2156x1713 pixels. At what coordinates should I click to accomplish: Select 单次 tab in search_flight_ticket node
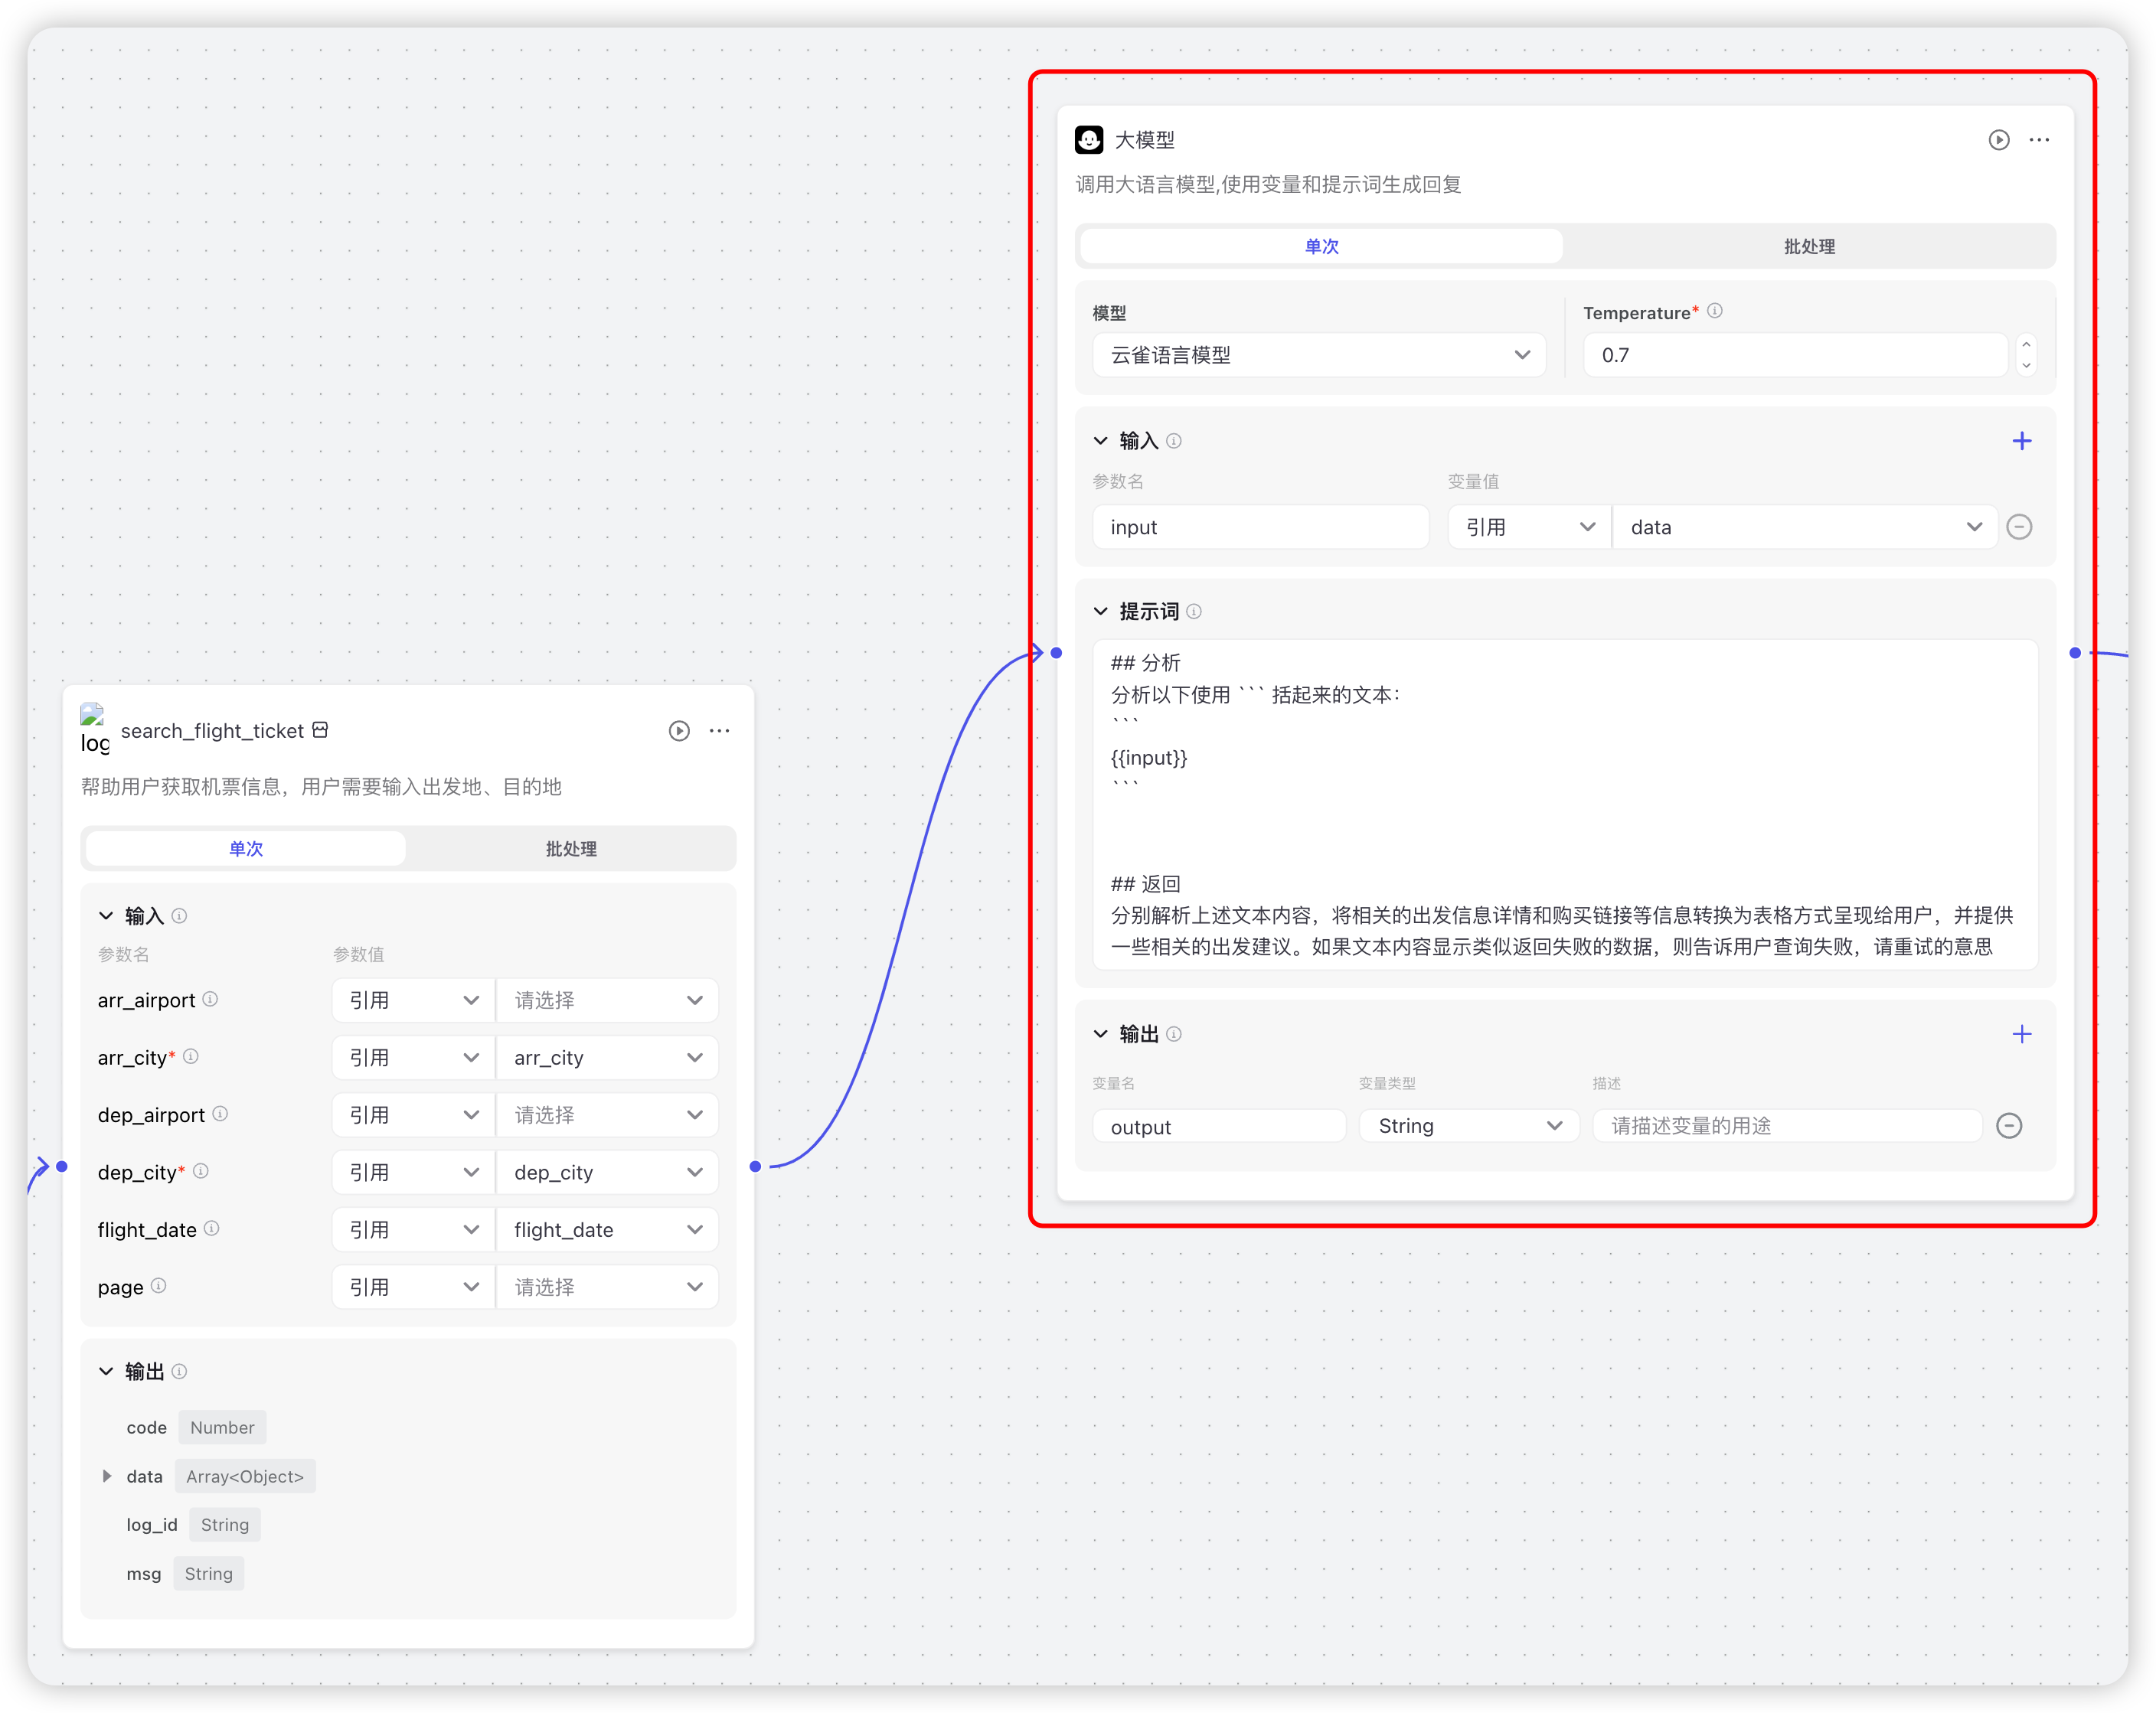[x=246, y=849]
